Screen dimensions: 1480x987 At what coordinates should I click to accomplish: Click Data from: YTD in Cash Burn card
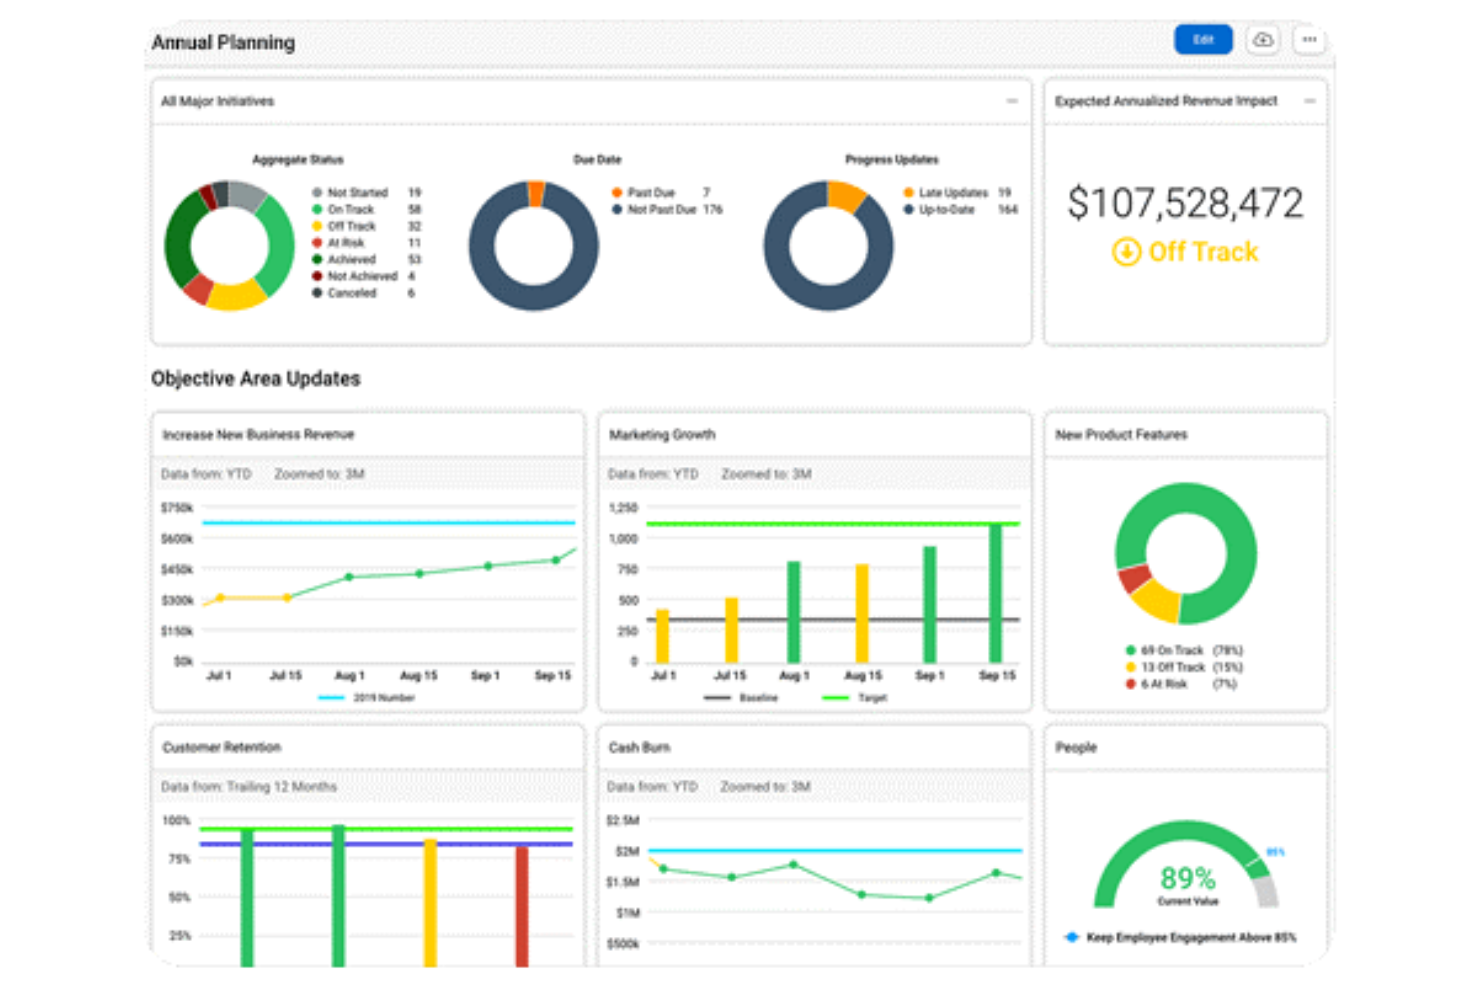pos(652,787)
